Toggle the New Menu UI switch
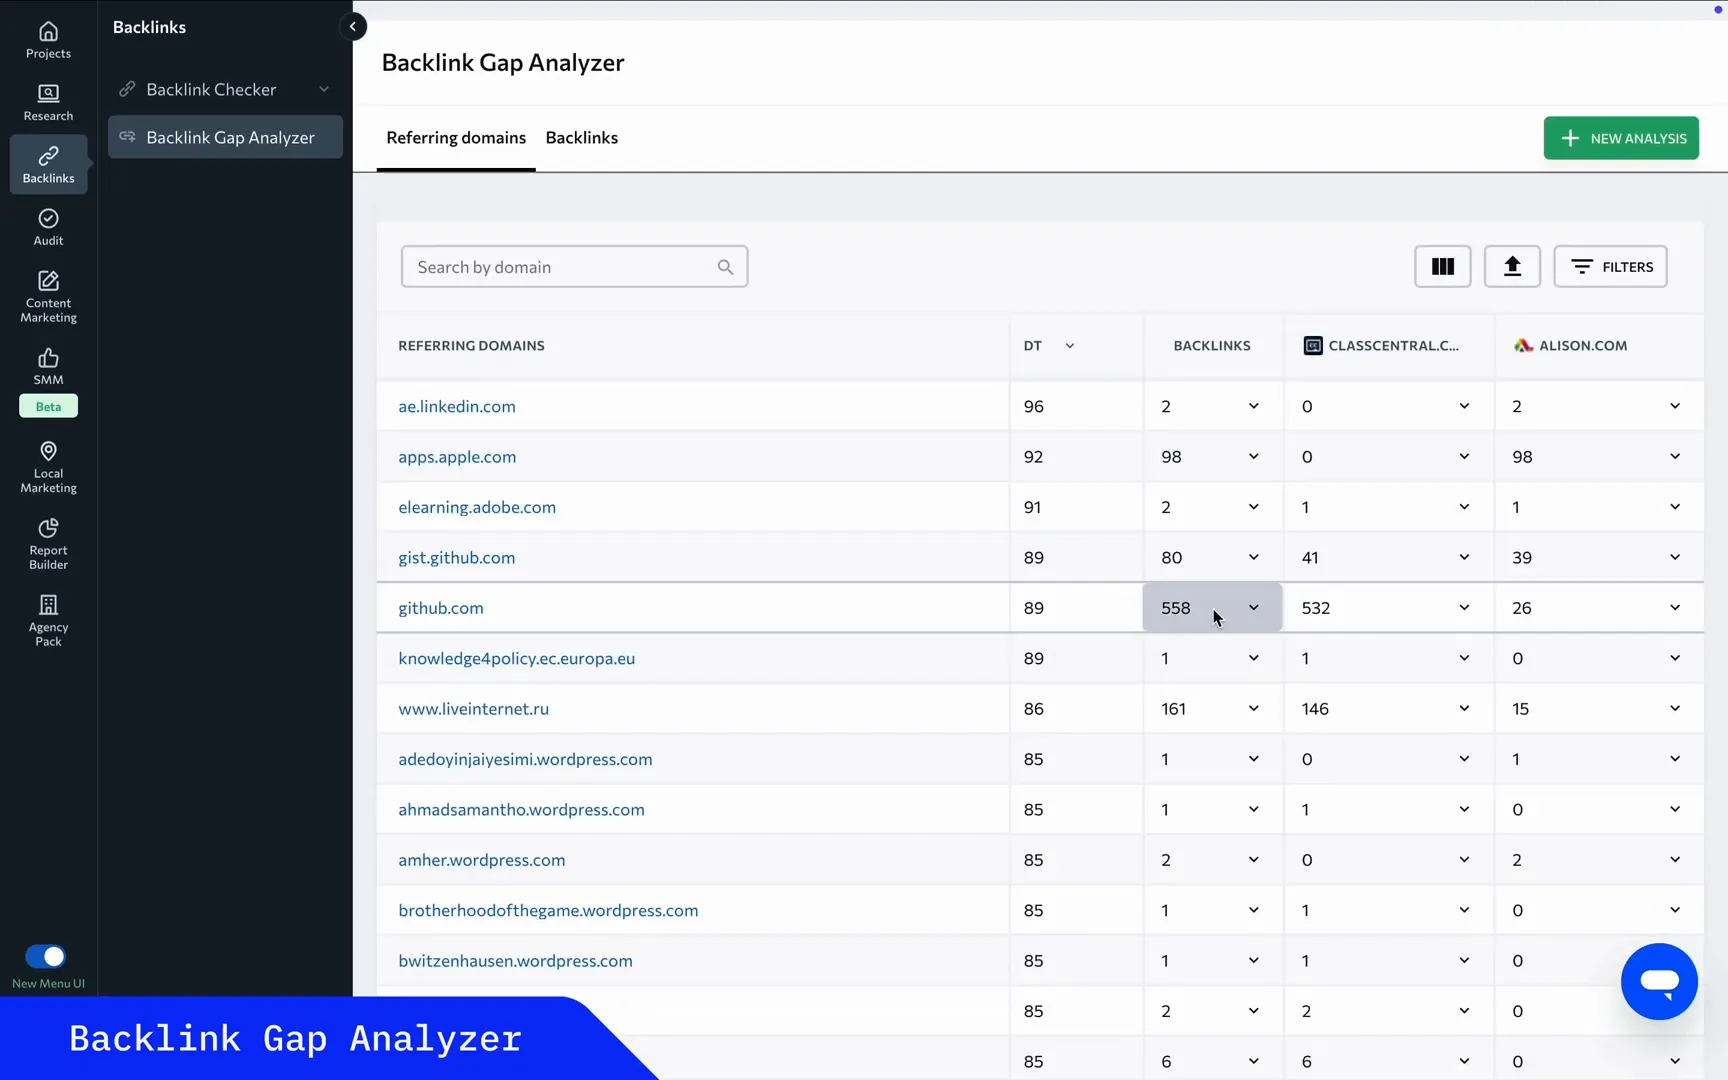1728x1080 pixels. [x=44, y=955]
